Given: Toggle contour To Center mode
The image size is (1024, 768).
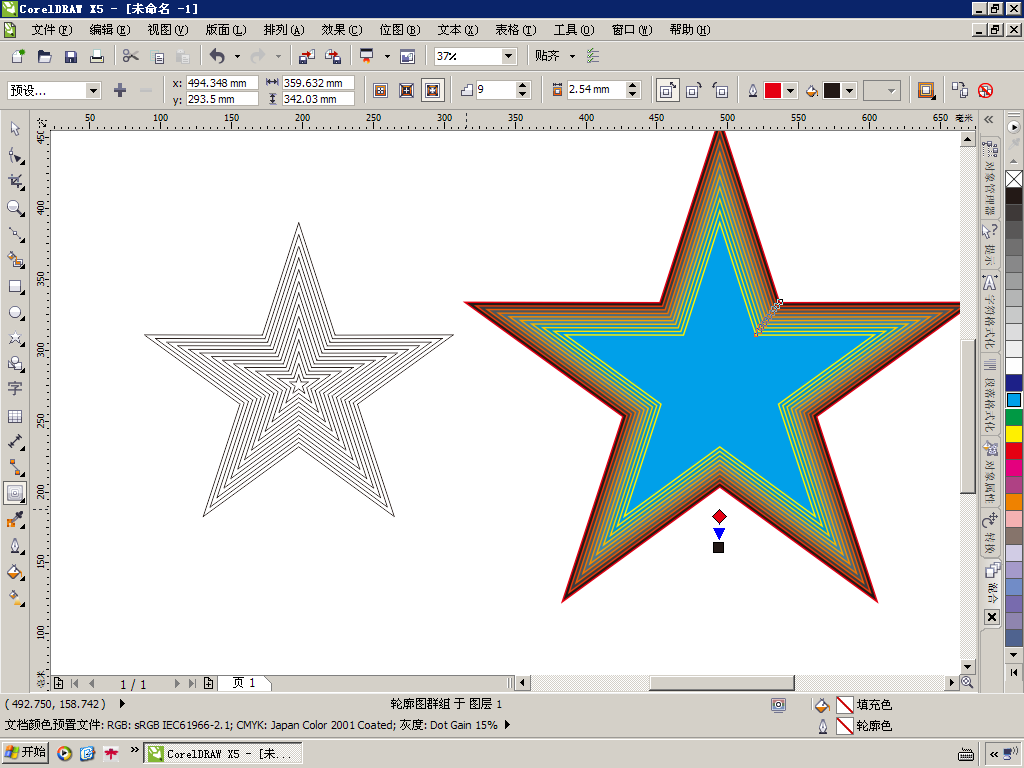Looking at the screenshot, I should pyautogui.click(x=380, y=90).
